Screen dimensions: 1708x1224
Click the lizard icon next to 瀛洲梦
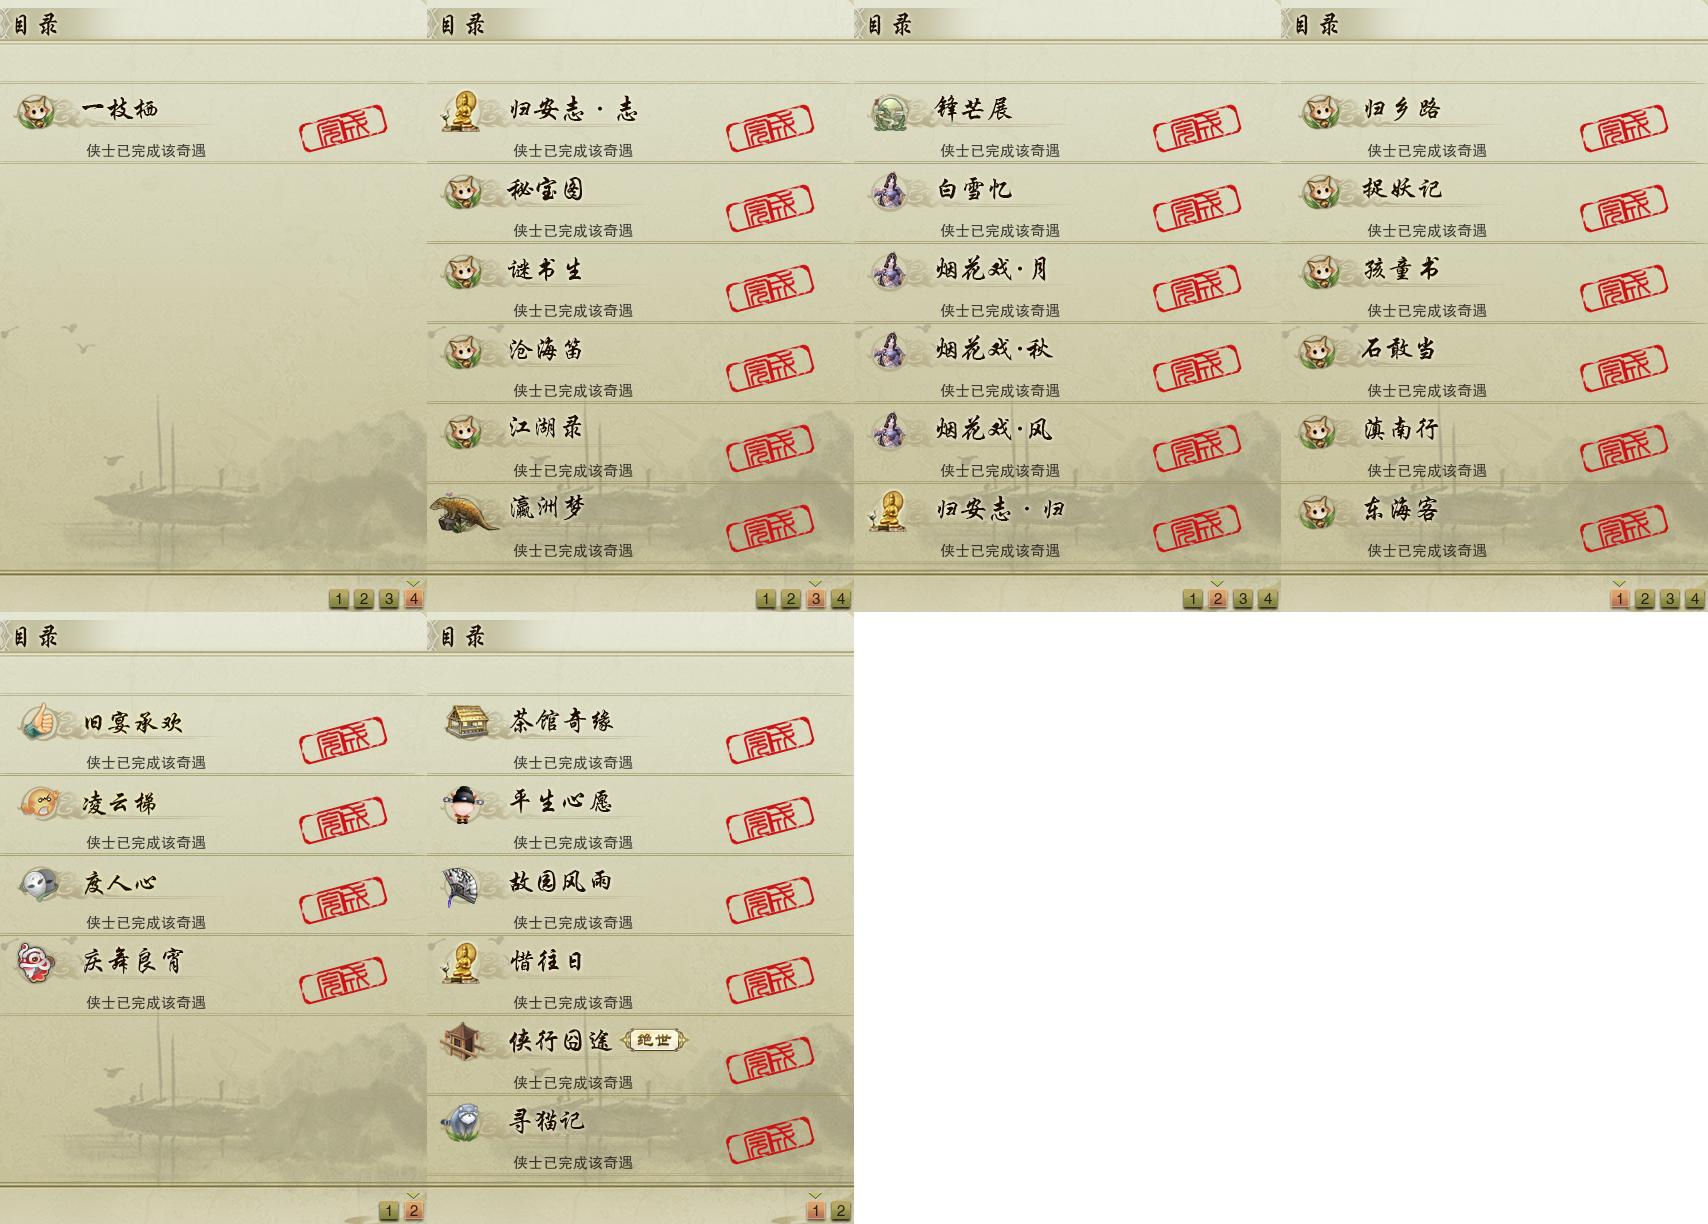[465, 511]
